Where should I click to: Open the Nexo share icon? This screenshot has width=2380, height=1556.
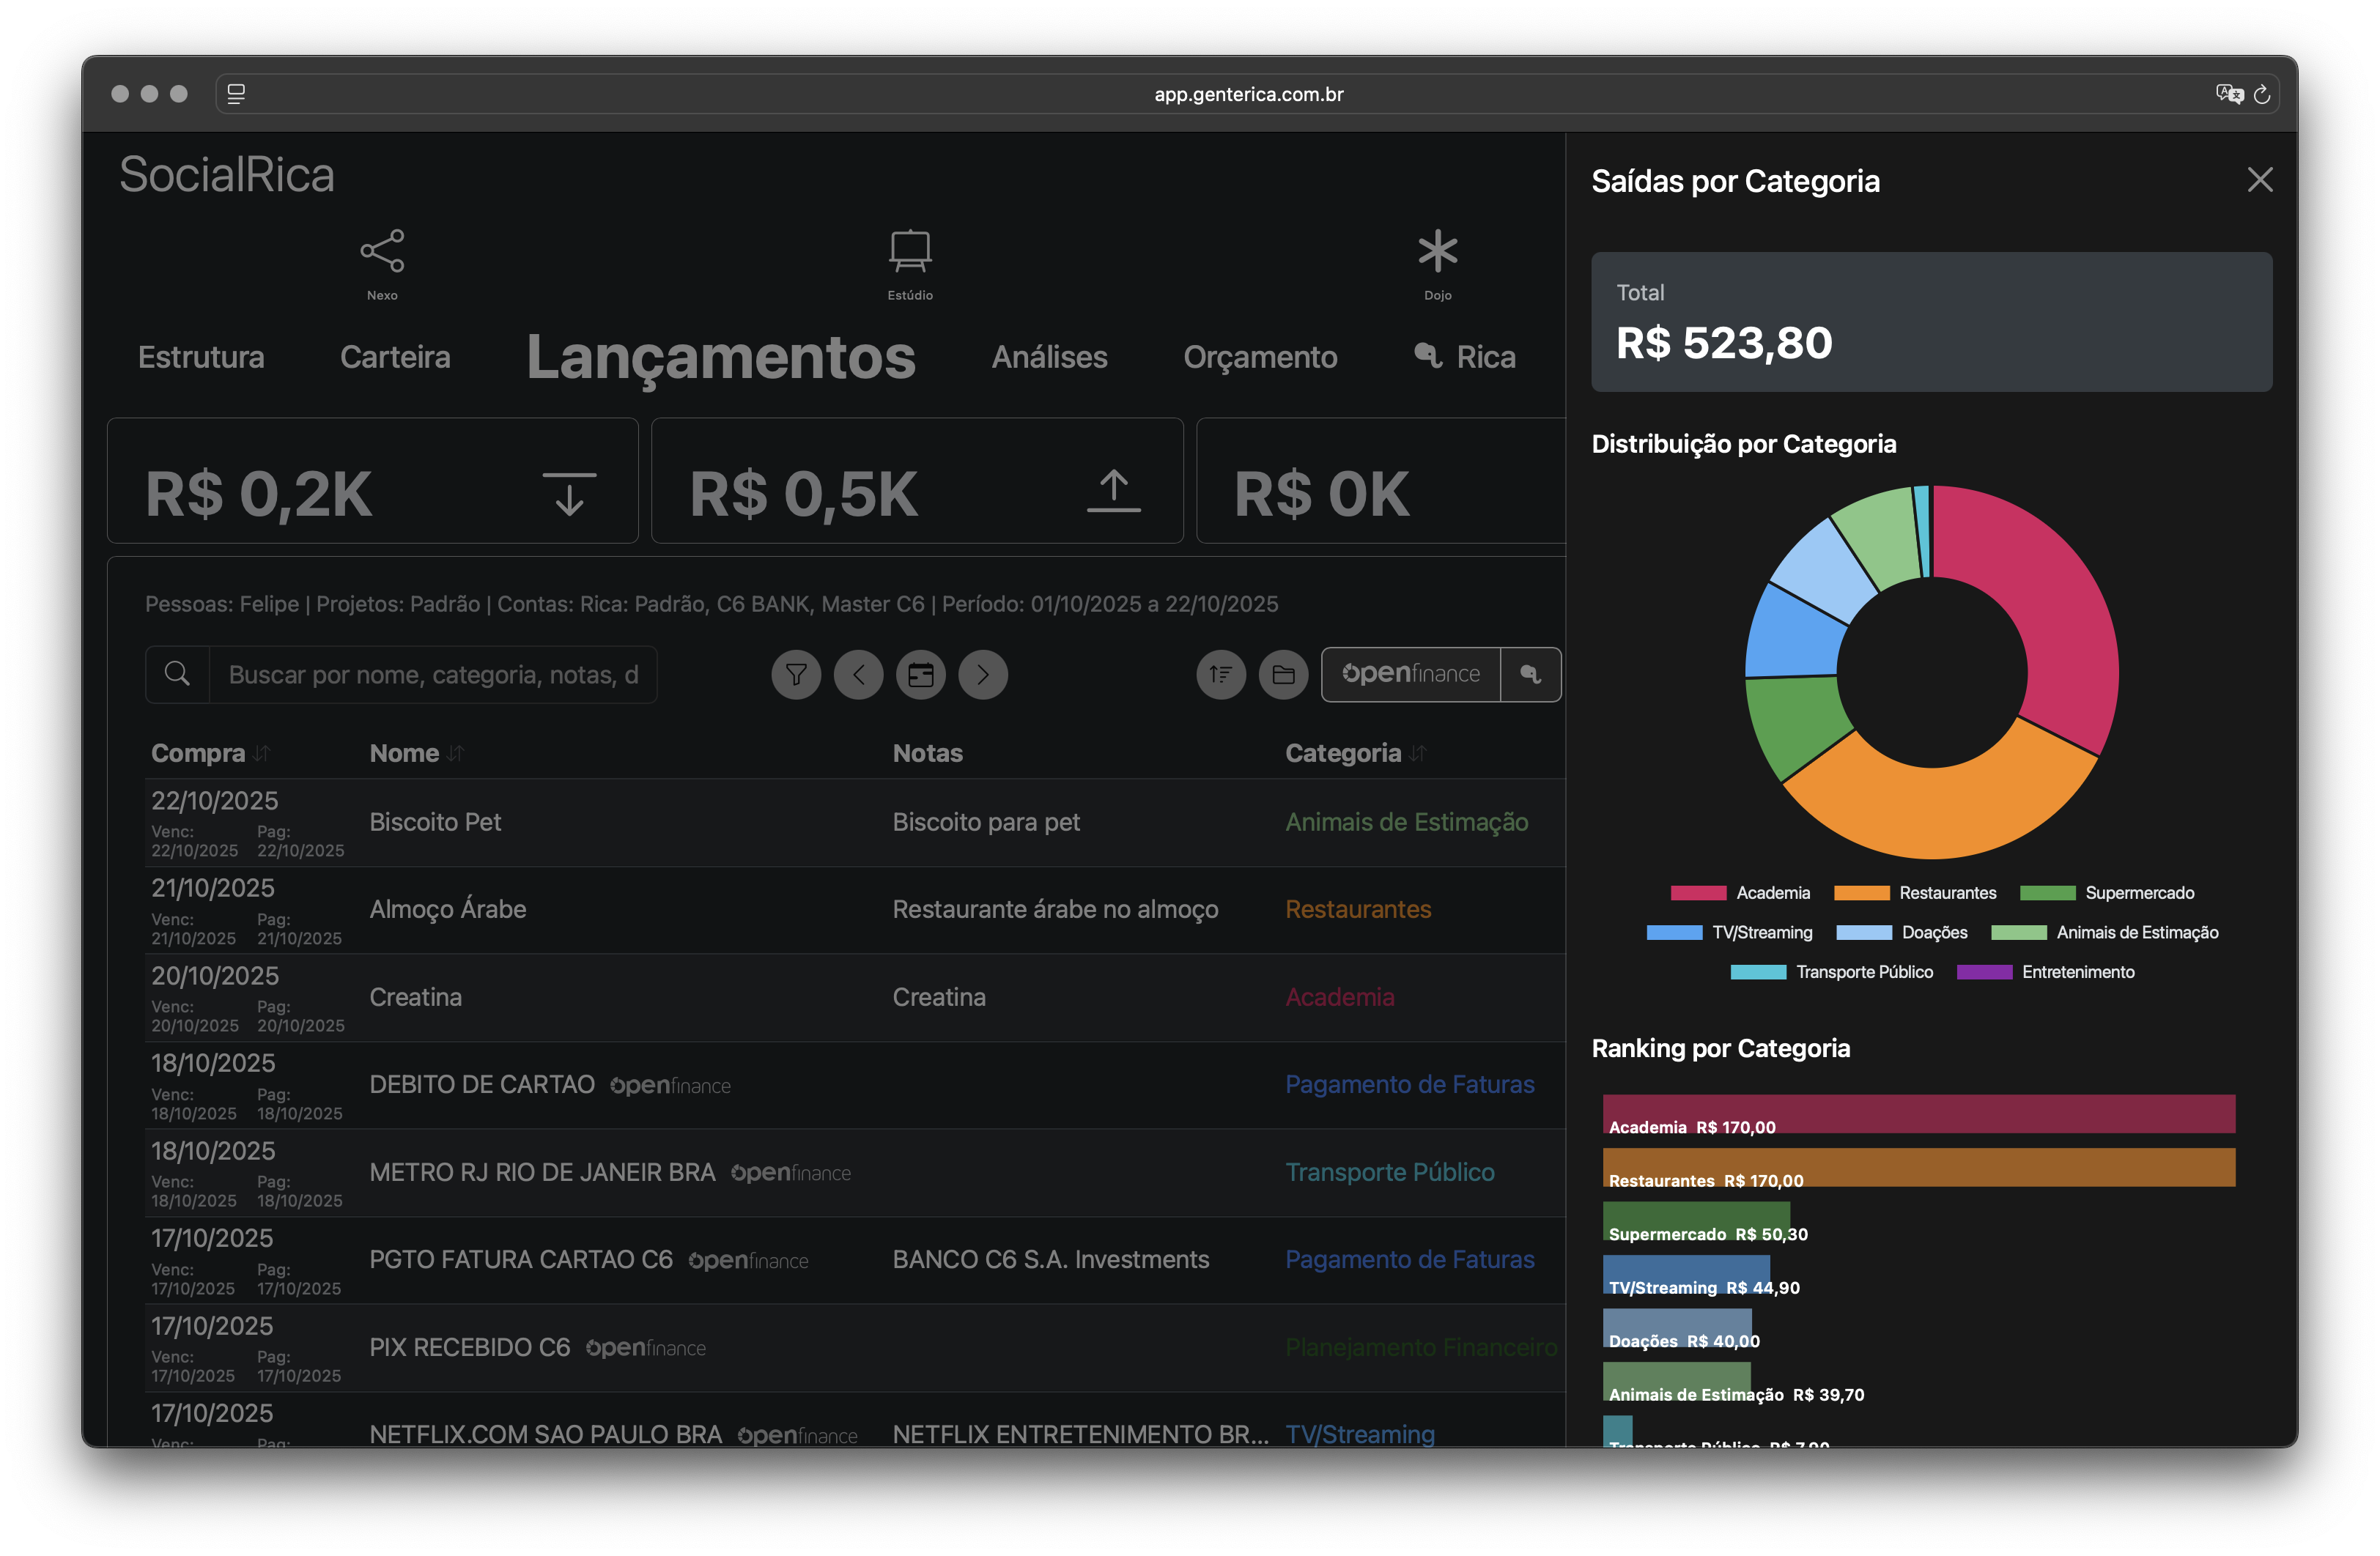(382, 252)
